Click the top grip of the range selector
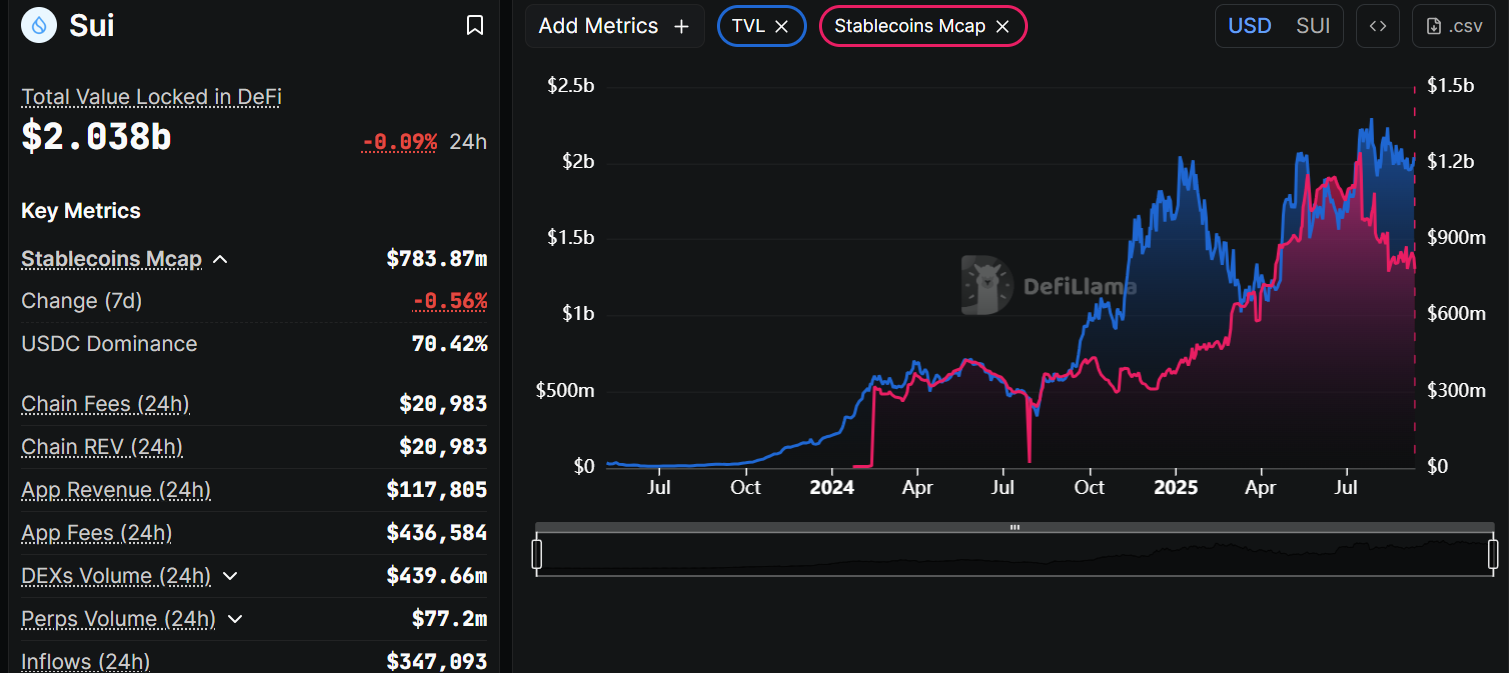 click(x=1015, y=527)
